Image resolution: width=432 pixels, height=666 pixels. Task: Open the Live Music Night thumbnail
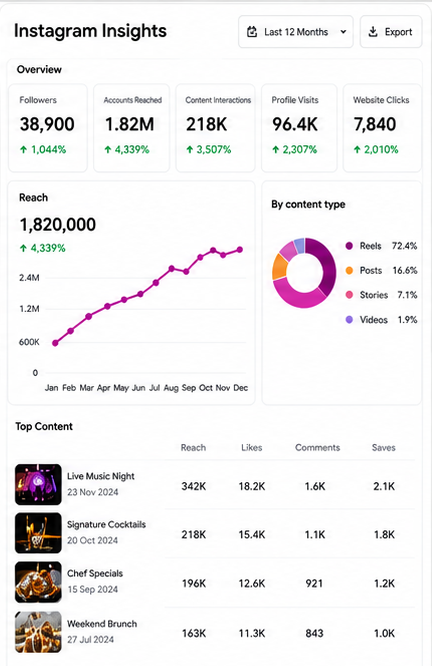coord(38,484)
